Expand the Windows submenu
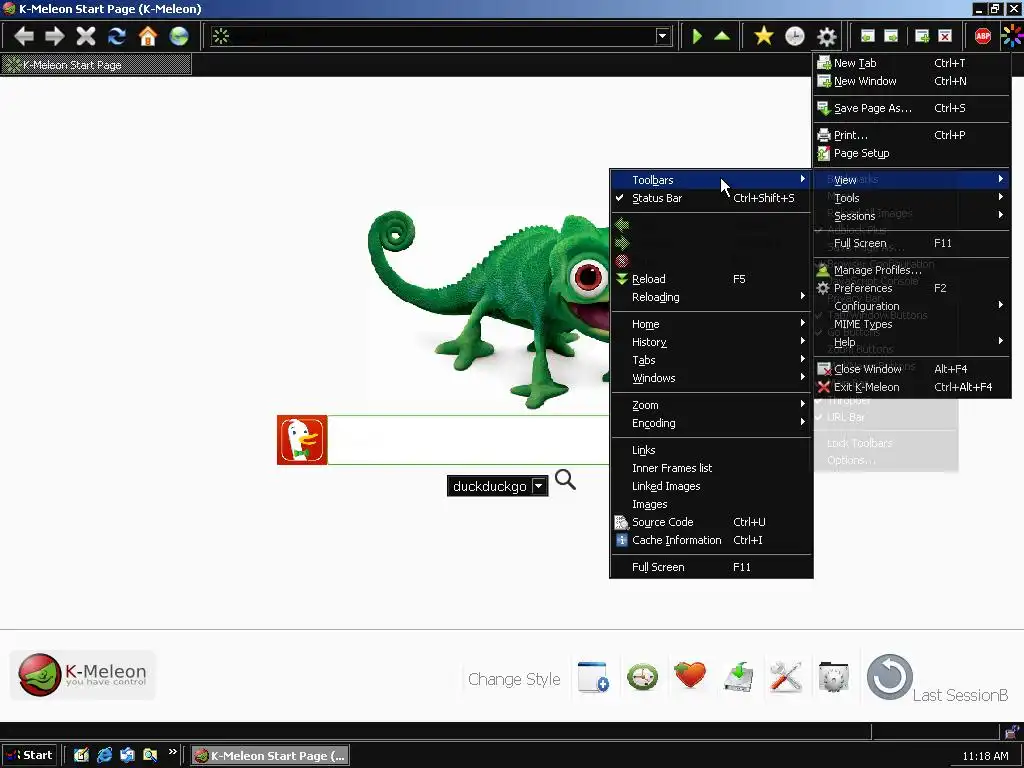1024x768 pixels. pyautogui.click(x=712, y=378)
